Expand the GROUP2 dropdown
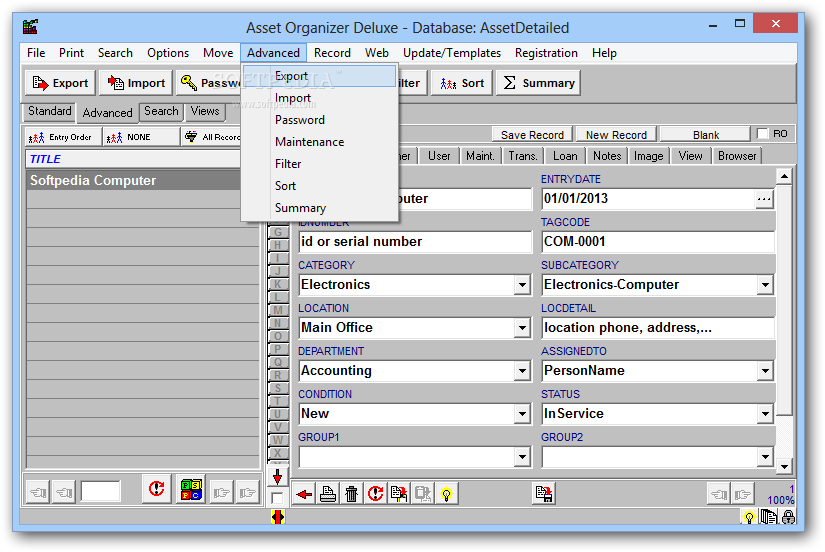Screen dimensions: 825x552 pyautogui.click(x=765, y=457)
